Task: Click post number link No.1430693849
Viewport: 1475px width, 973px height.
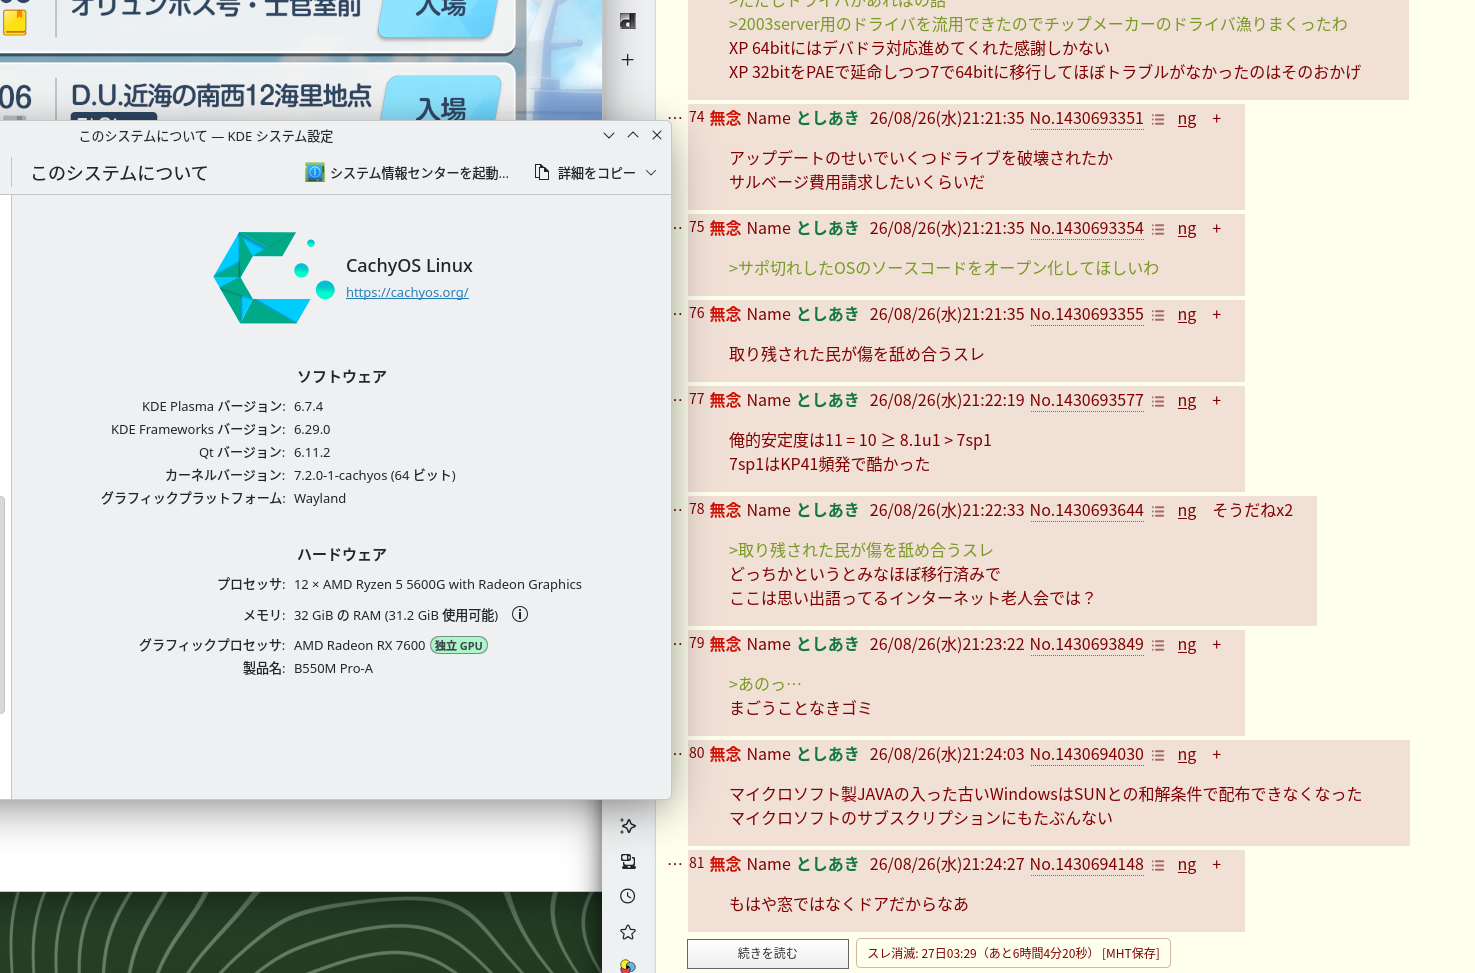Action: point(1087,644)
